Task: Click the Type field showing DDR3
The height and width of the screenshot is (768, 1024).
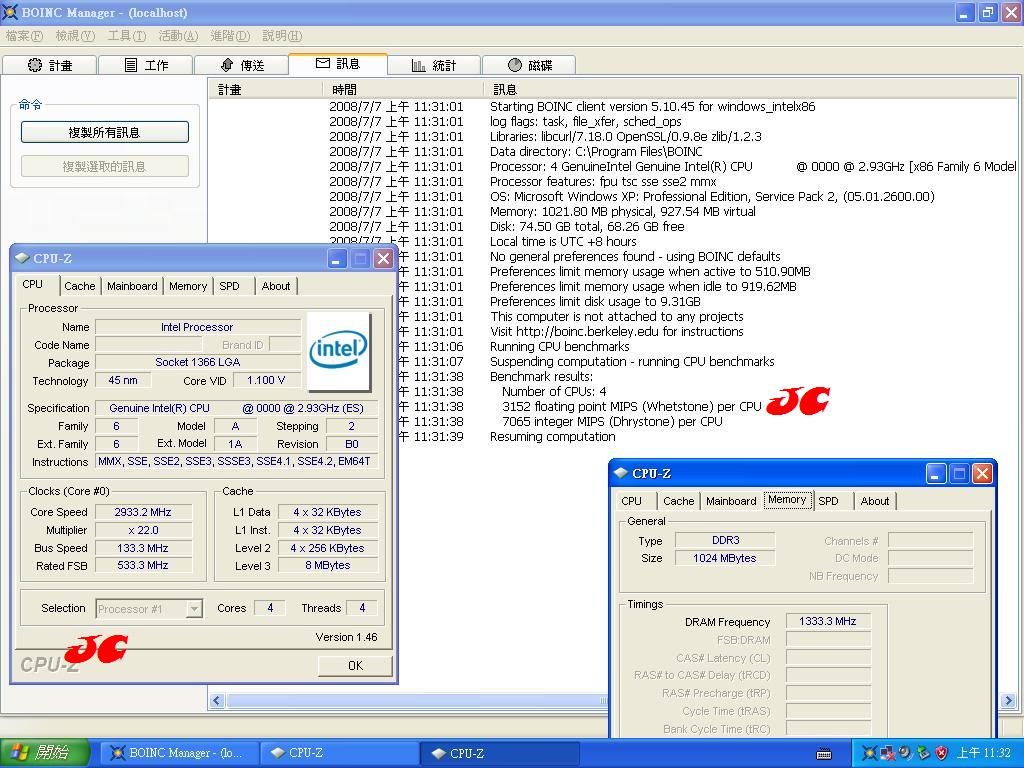Action: 725,540
